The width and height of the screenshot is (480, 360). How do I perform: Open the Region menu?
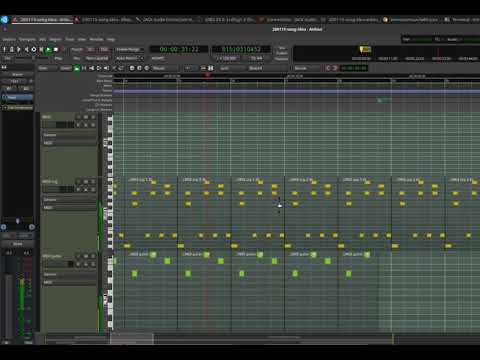[55, 39]
